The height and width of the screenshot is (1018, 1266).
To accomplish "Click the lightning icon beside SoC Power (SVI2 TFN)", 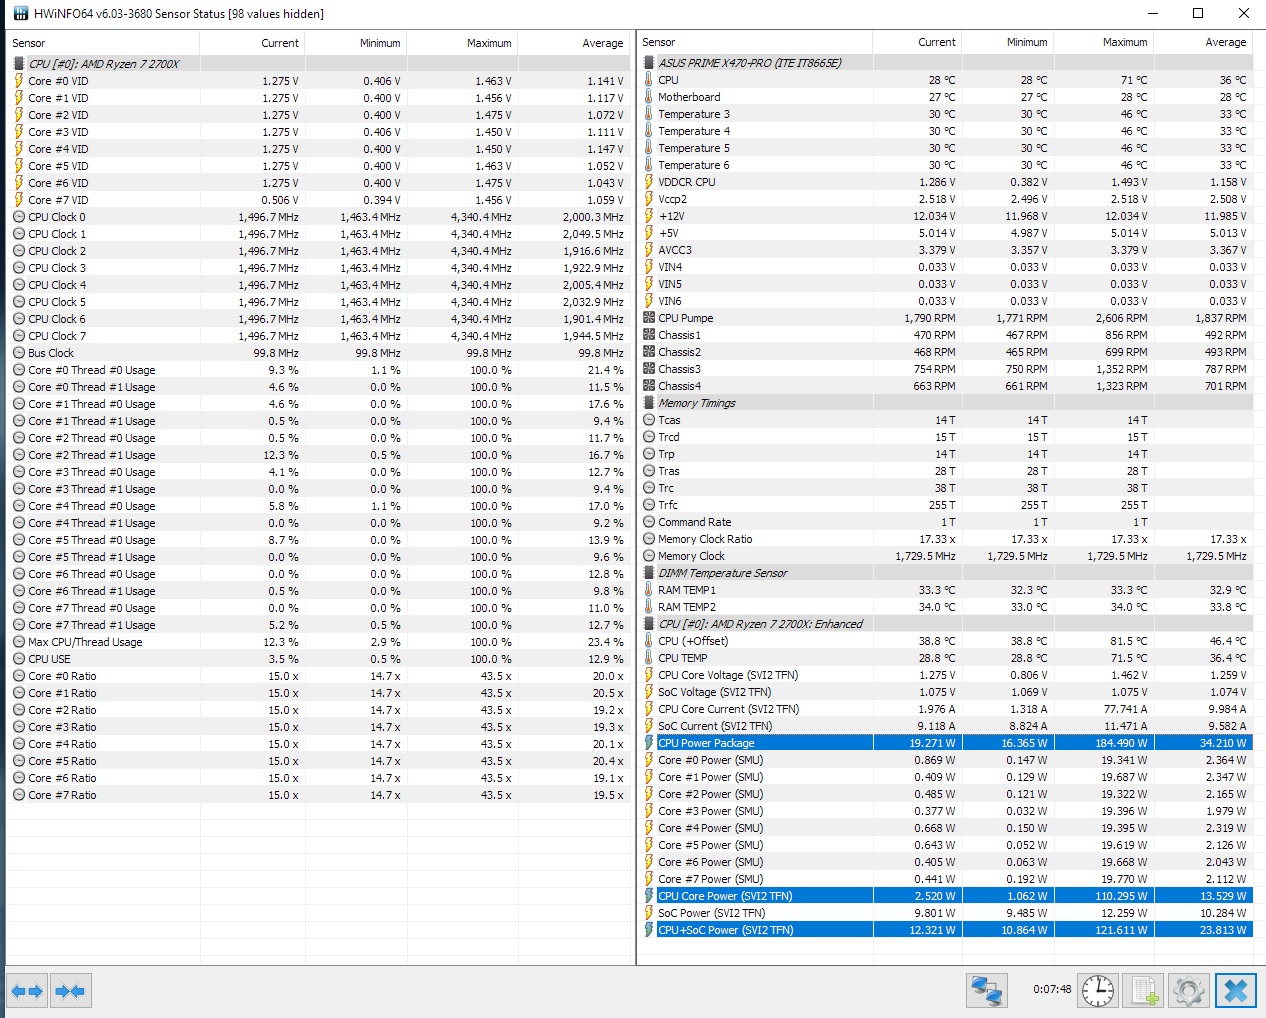I will [649, 913].
